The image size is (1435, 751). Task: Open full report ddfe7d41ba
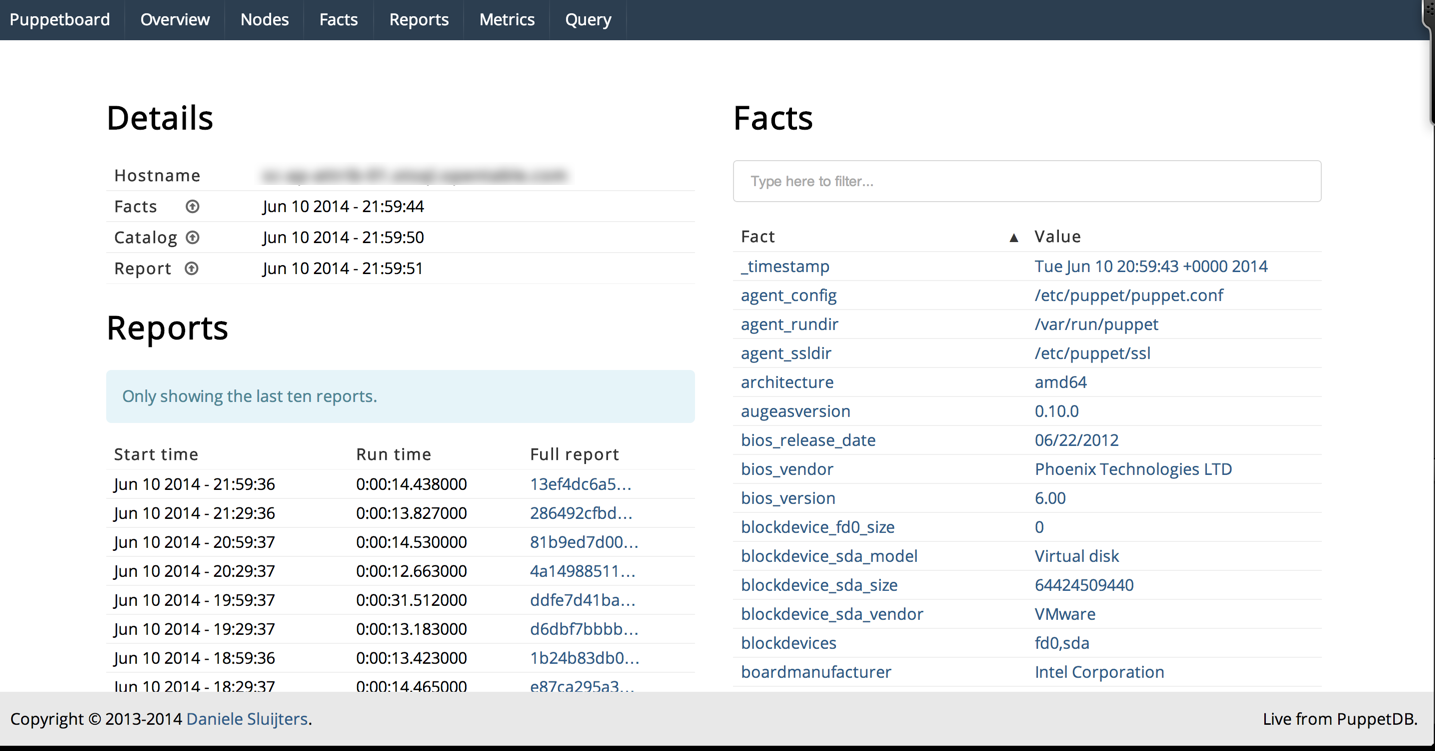coord(582,600)
